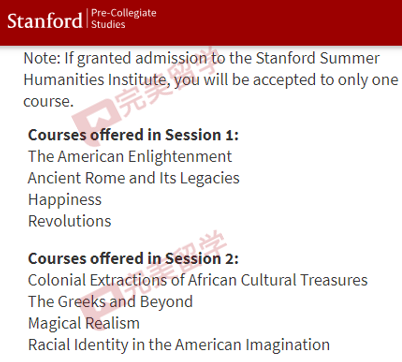
Task: Click the lower watermark logo icon near Magical Realism
Action: [100, 308]
